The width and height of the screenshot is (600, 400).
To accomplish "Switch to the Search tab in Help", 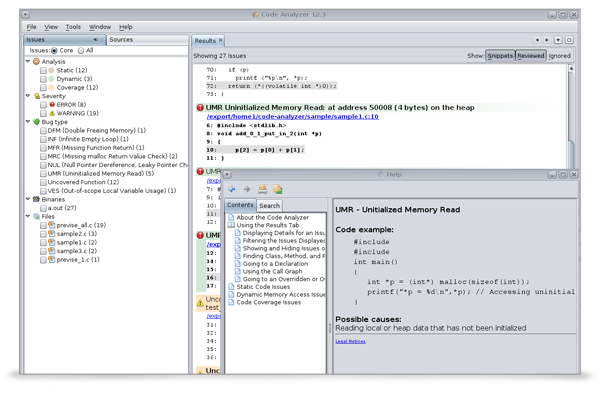I will click(270, 205).
